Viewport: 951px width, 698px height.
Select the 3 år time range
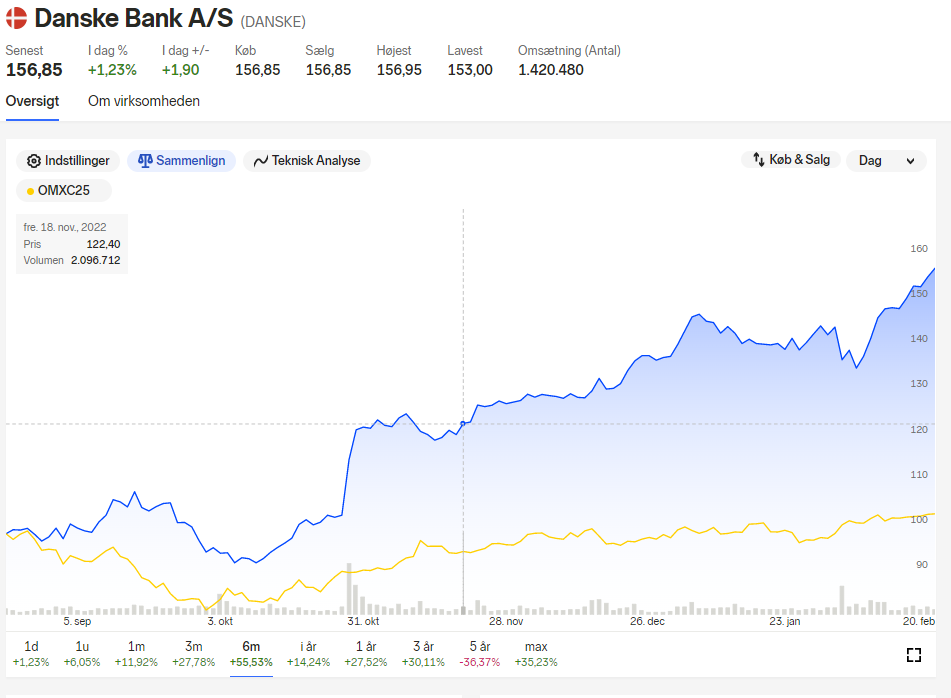pos(423,654)
